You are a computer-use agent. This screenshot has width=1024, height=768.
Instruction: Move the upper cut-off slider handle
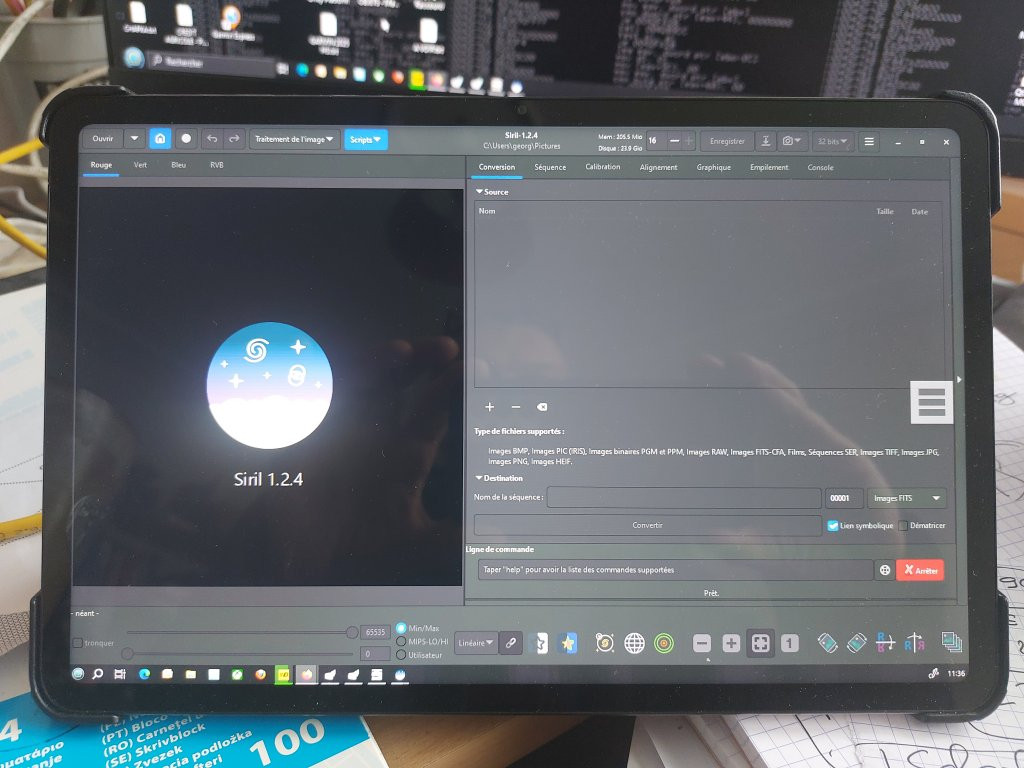coord(352,632)
